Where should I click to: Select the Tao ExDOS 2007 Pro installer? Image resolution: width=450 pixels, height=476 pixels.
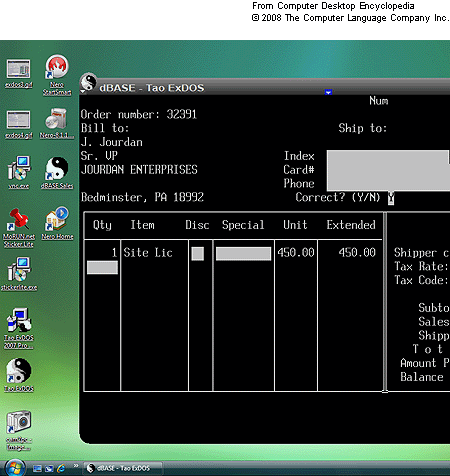(x=19, y=328)
